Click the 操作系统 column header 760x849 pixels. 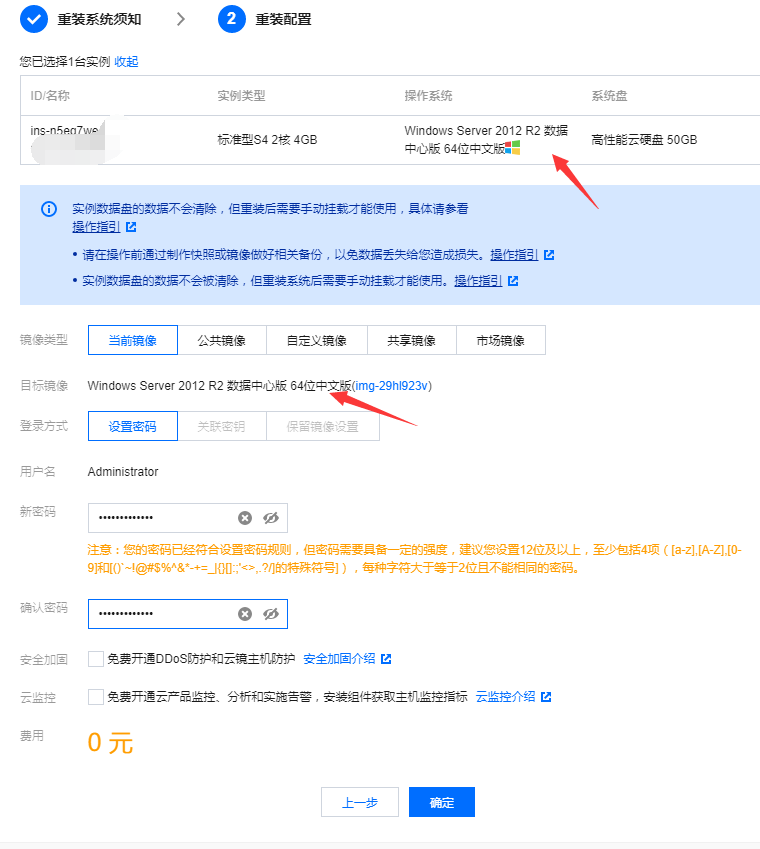pyautogui.click(x=428, y=96)
